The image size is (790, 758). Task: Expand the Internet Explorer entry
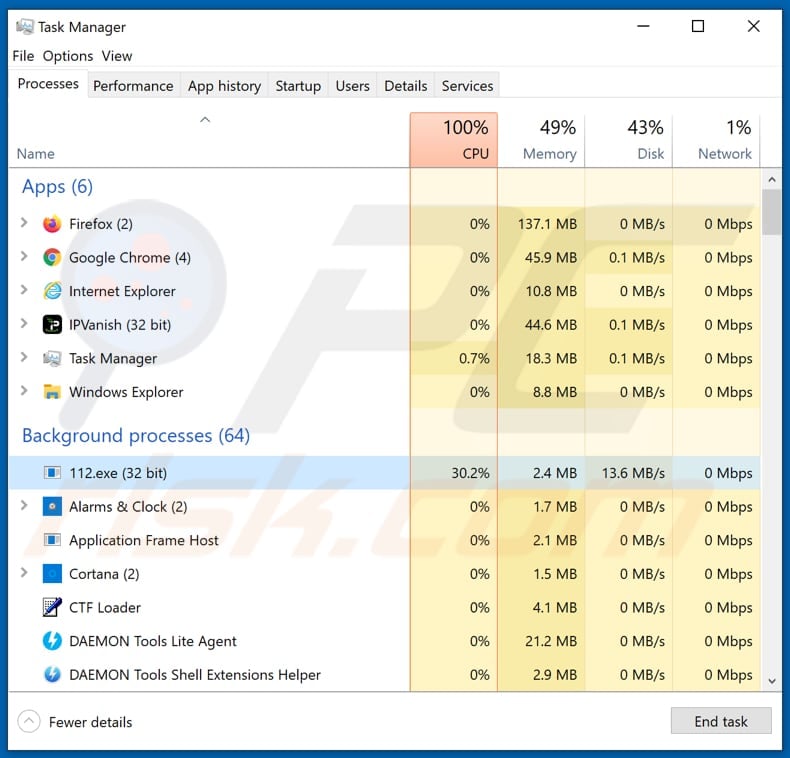pos(23,289)
